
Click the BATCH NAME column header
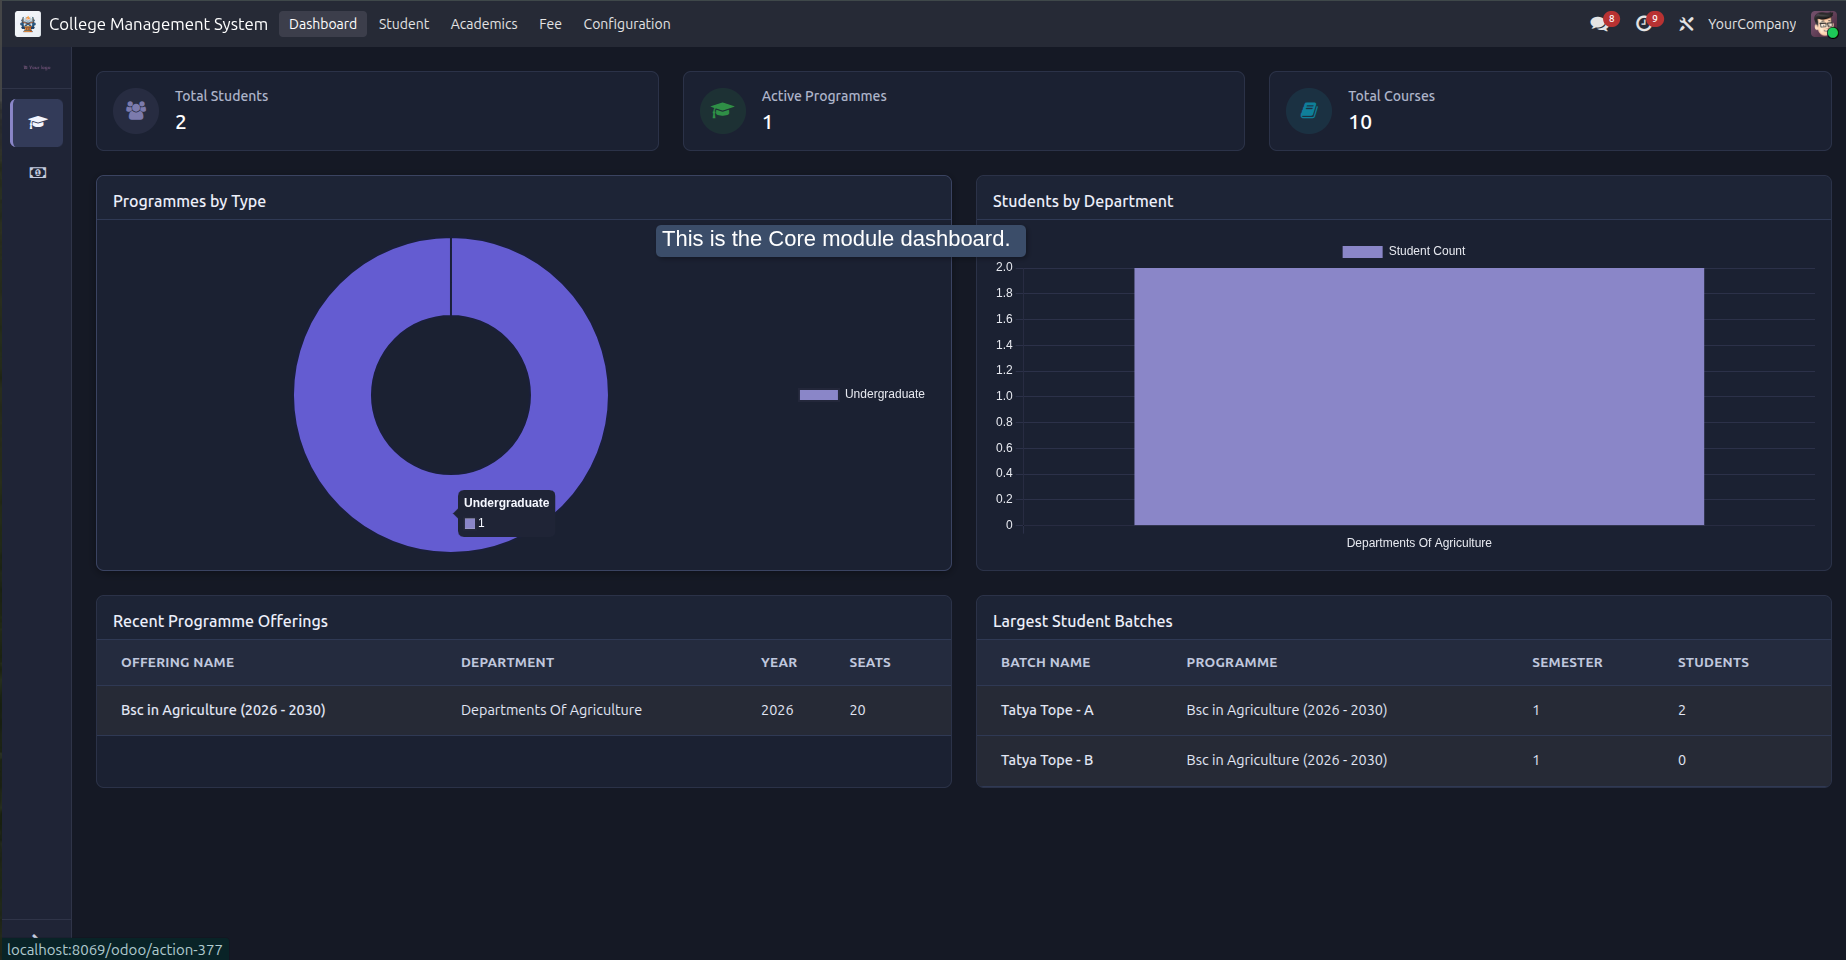point(1046,663)
